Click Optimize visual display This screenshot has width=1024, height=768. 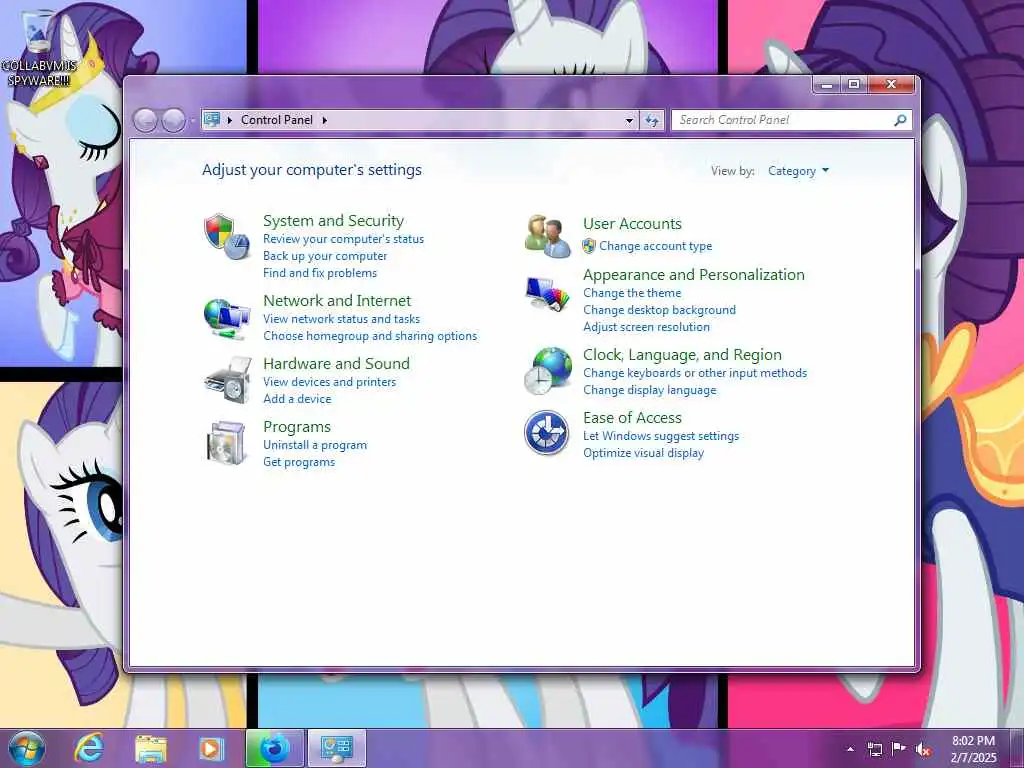[x=643, y=453]
